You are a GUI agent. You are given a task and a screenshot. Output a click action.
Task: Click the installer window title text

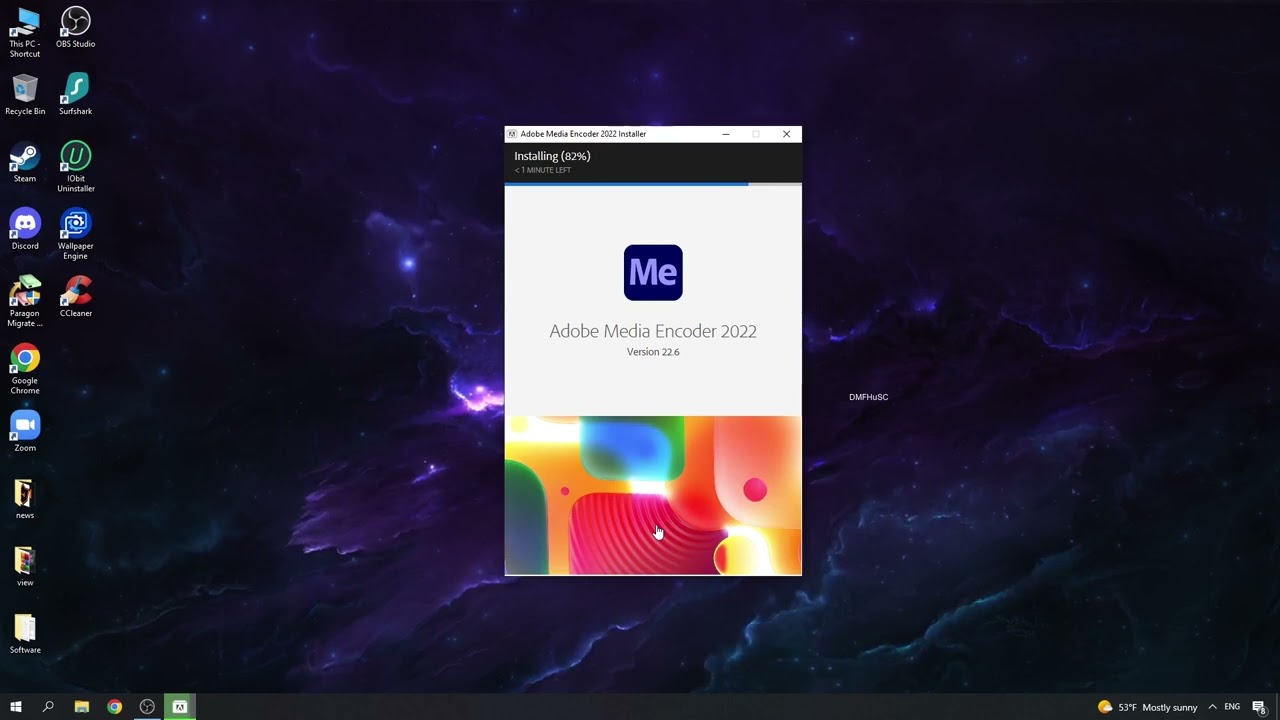[x=583, y=134]
